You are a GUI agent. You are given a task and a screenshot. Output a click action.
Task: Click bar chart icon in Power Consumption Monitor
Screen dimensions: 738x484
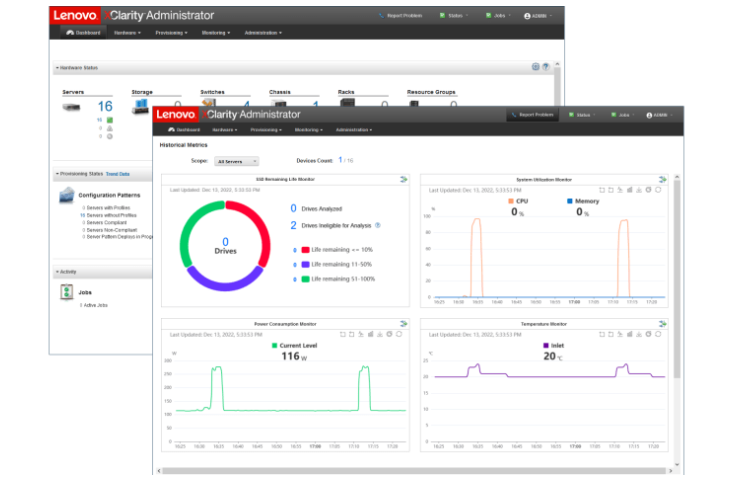tap(370, 334)
